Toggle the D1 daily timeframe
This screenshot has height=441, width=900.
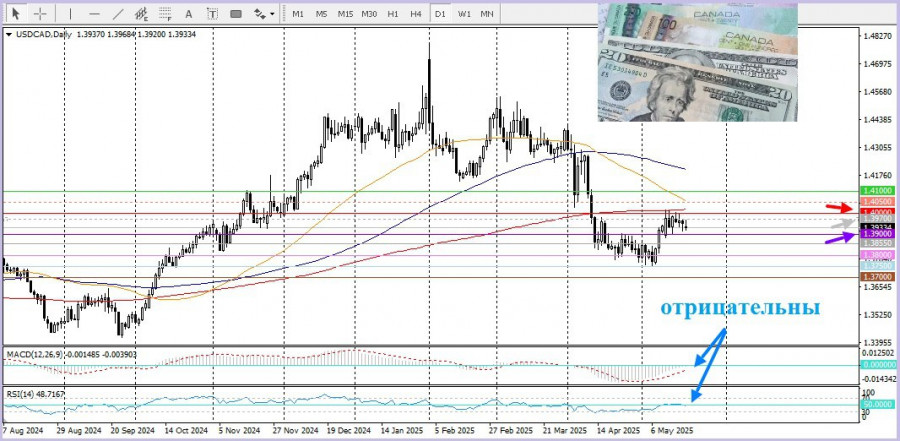[x=440, y=14]
